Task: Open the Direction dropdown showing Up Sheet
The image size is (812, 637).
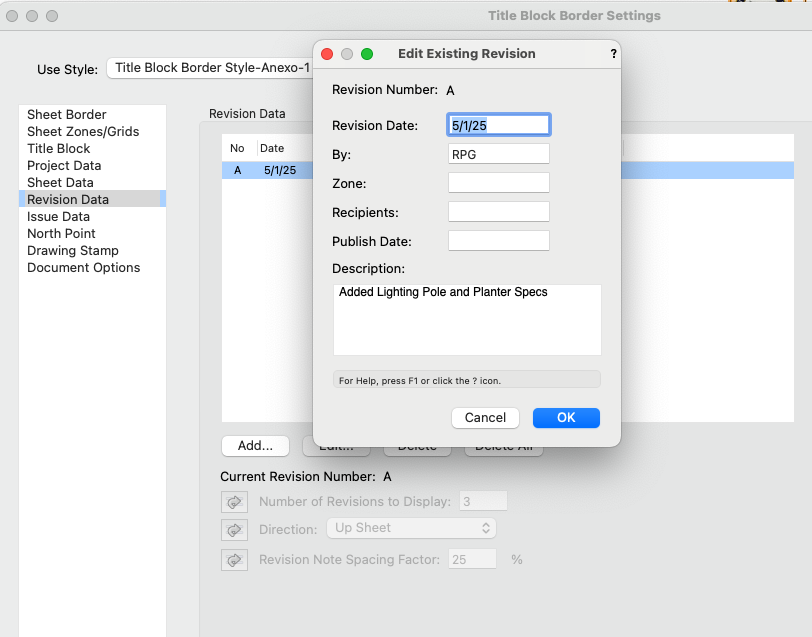Action: (x=411, y=529)
